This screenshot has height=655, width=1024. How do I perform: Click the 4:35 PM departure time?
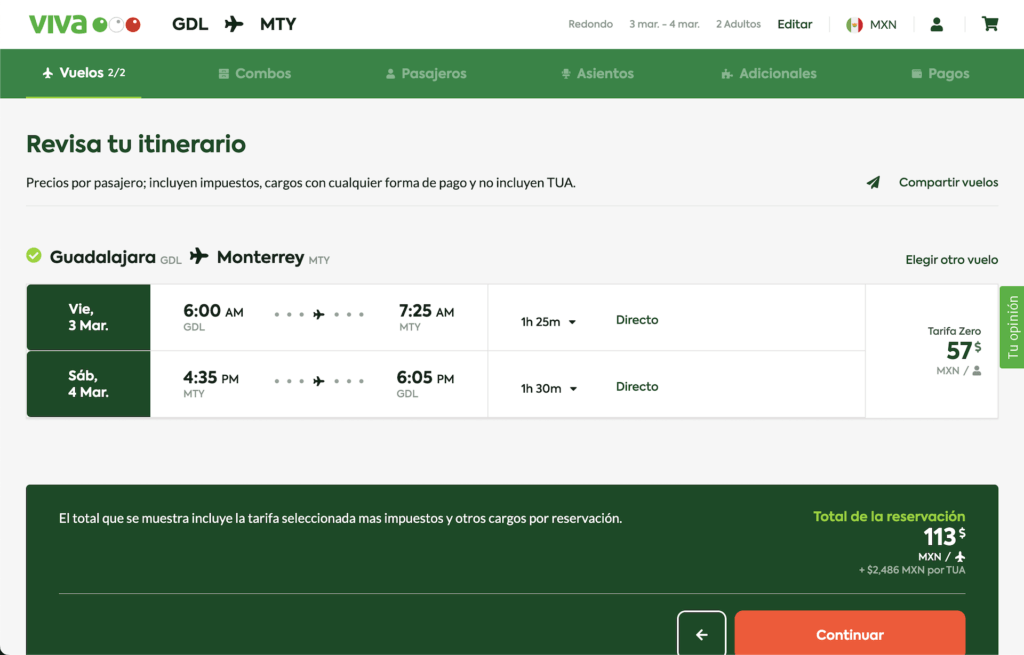pyautogui.click(x=211, y=377)
